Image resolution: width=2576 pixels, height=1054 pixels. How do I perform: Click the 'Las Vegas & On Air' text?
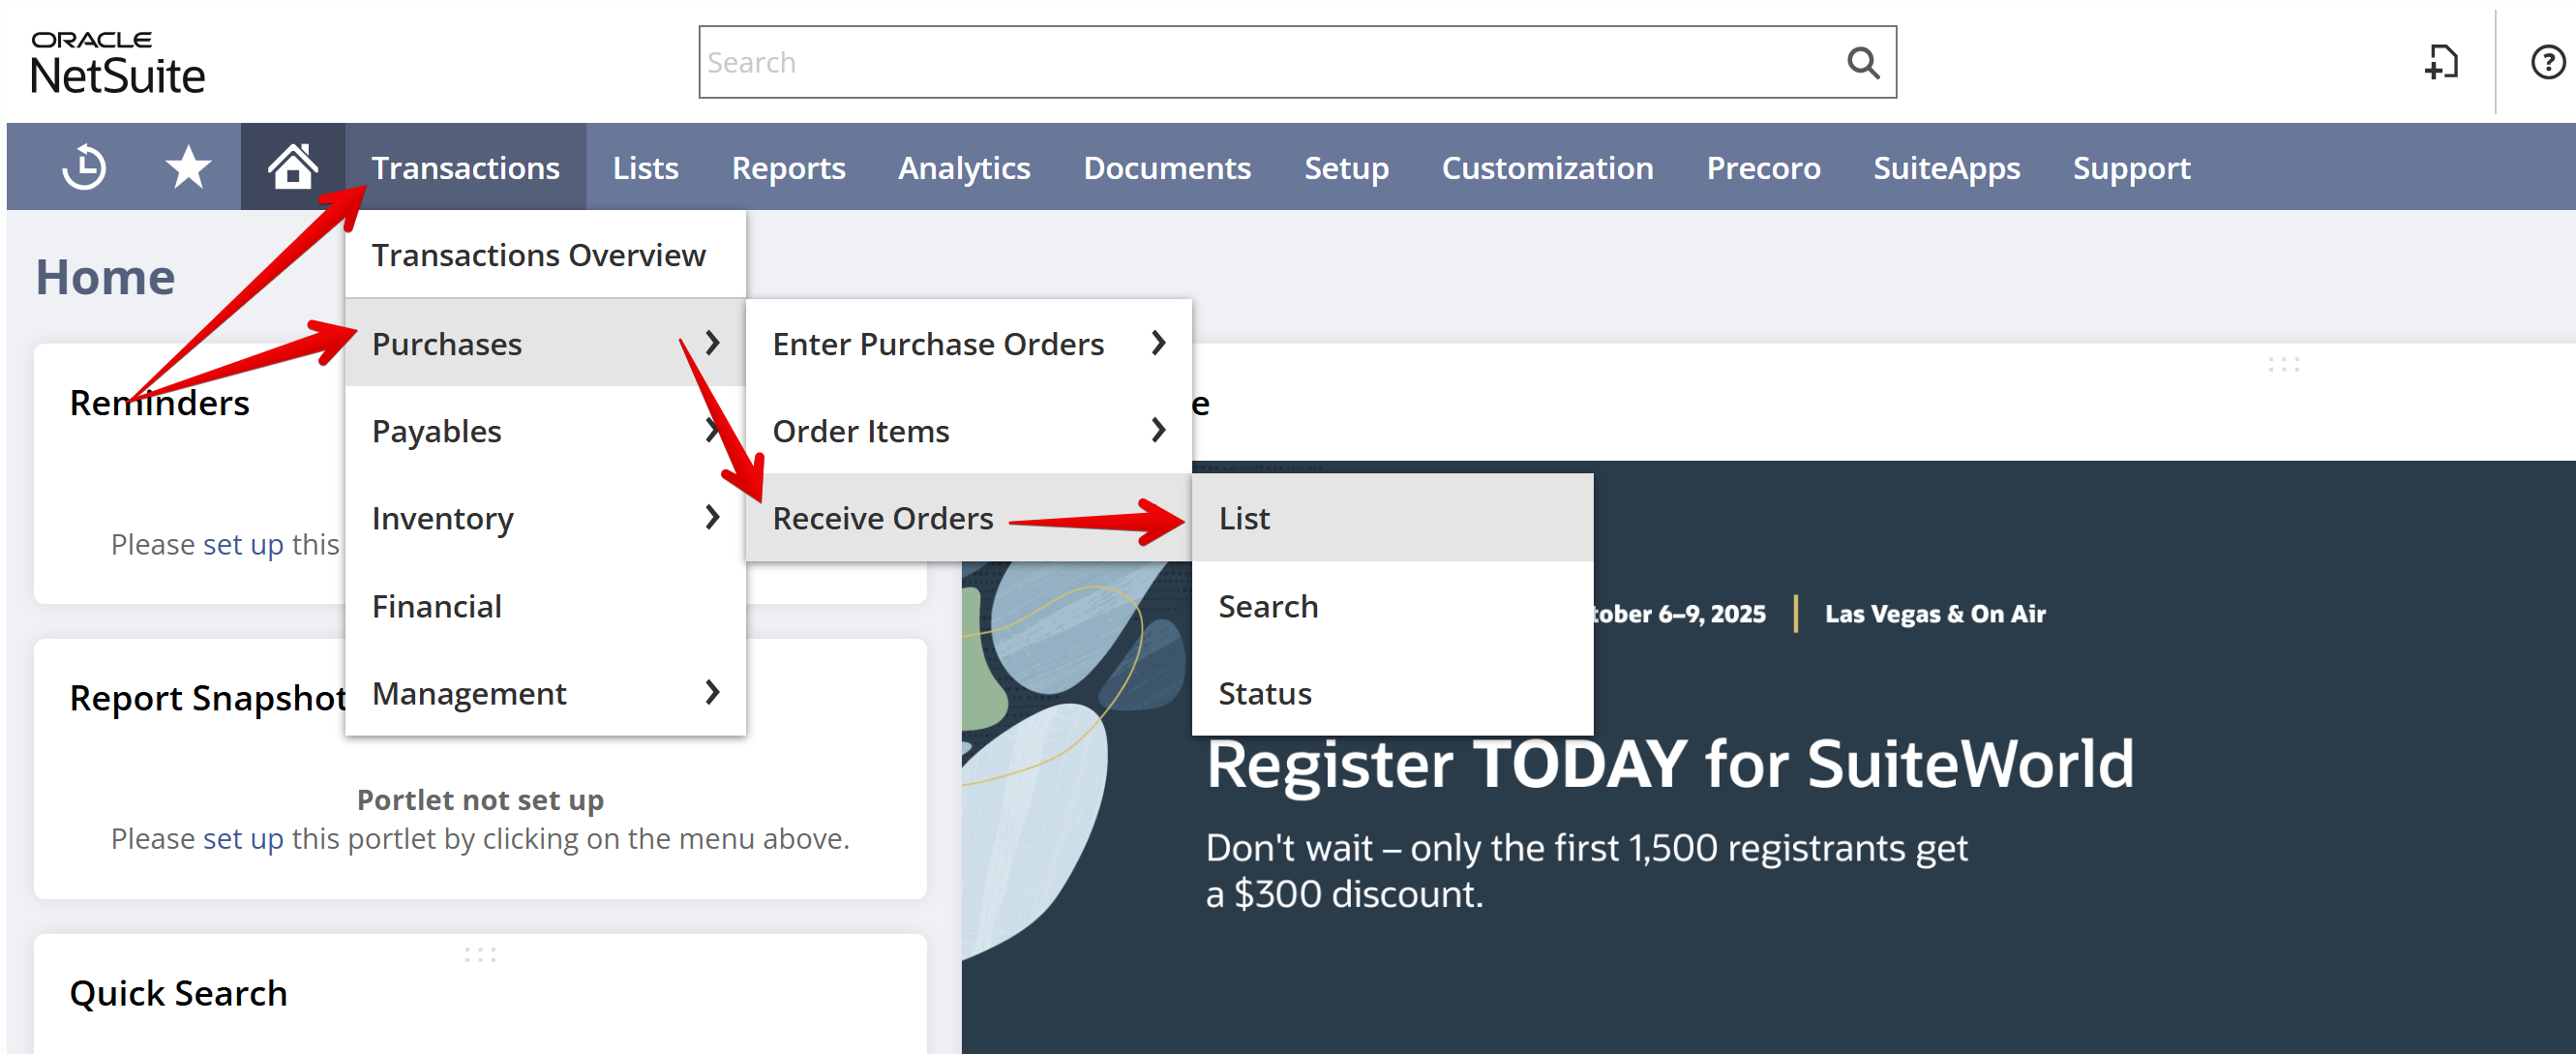tap(1934, 614)
